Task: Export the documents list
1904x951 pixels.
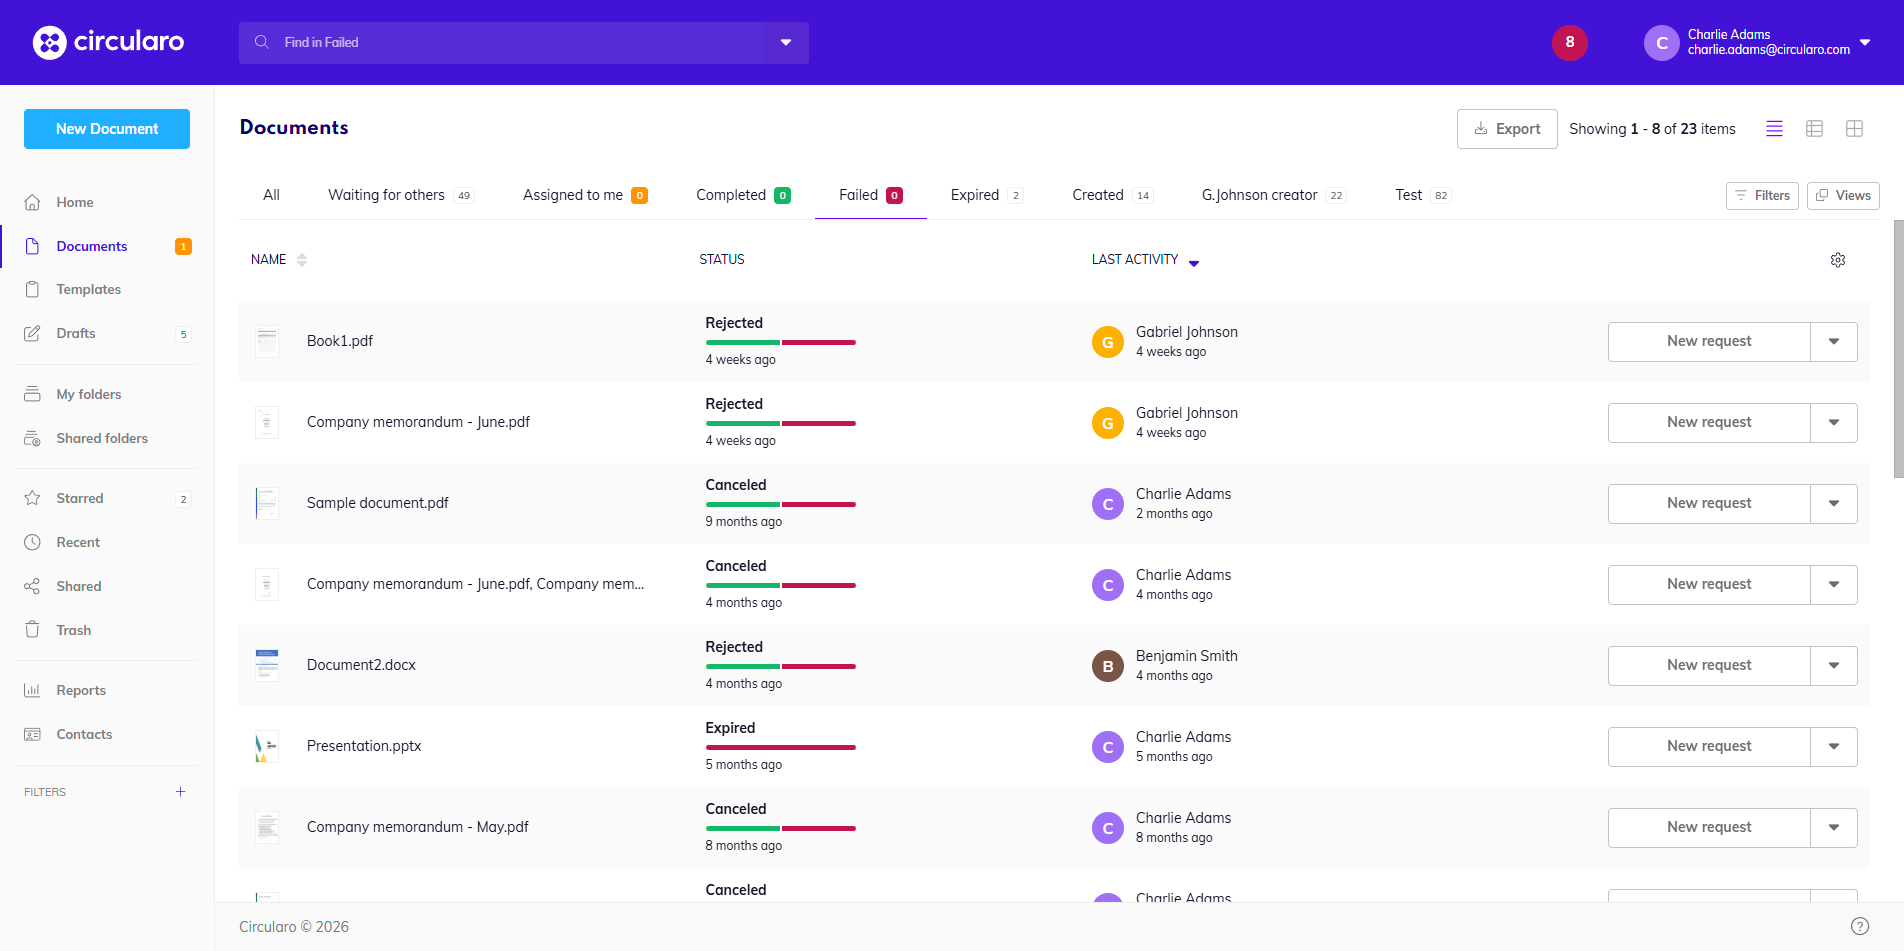Action: click(x=1506, y=129)
